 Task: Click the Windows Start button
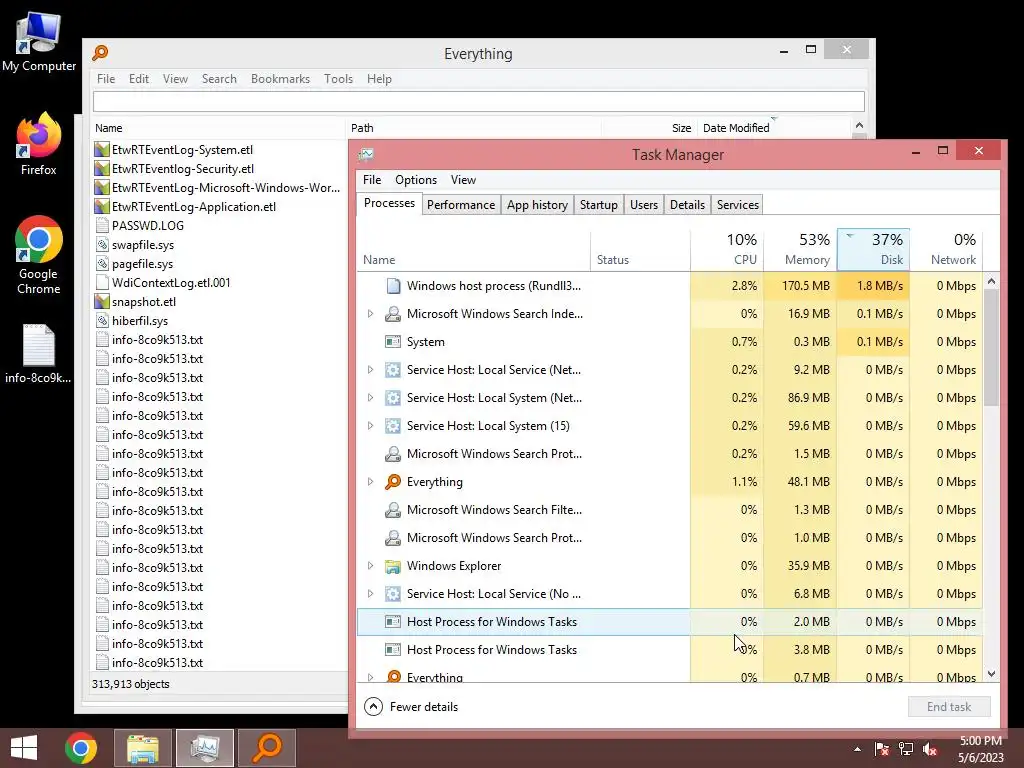24,748
